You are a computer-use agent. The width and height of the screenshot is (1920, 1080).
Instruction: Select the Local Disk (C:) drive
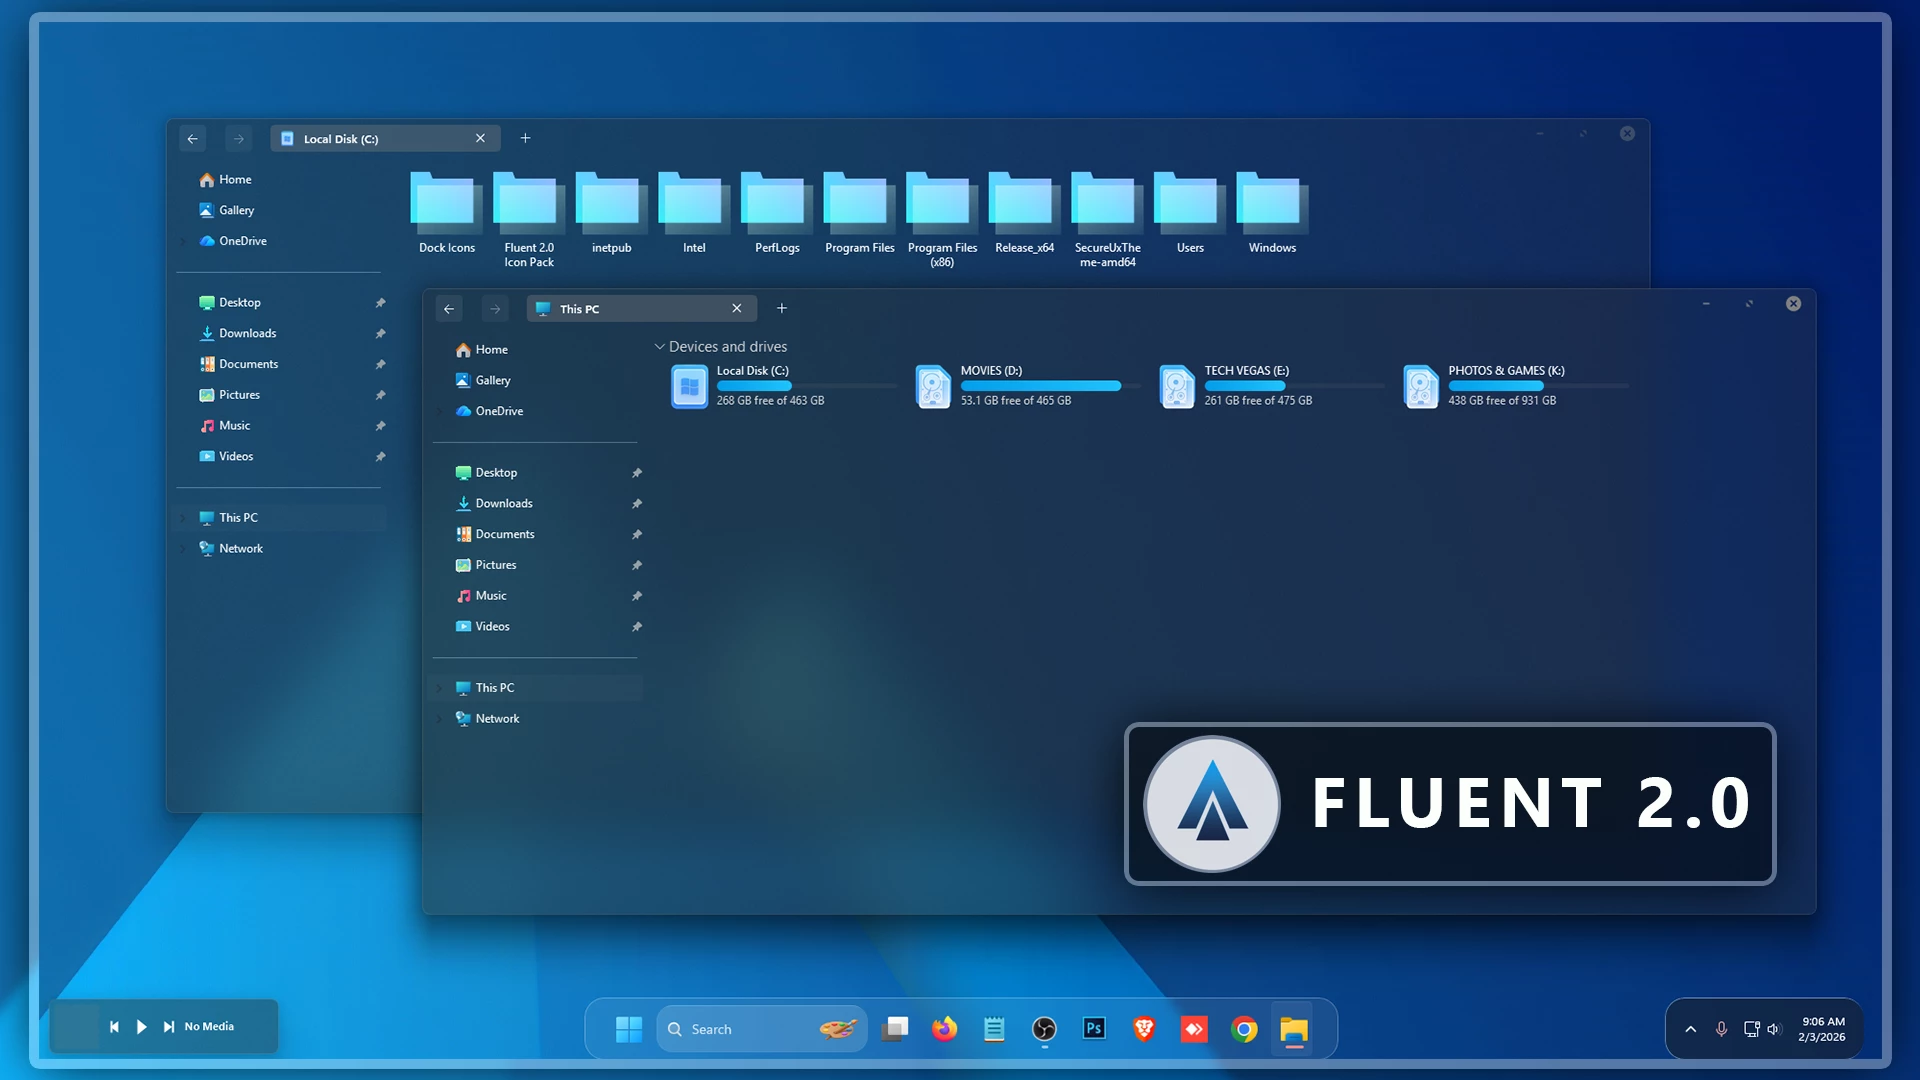[x=782, y=386]
